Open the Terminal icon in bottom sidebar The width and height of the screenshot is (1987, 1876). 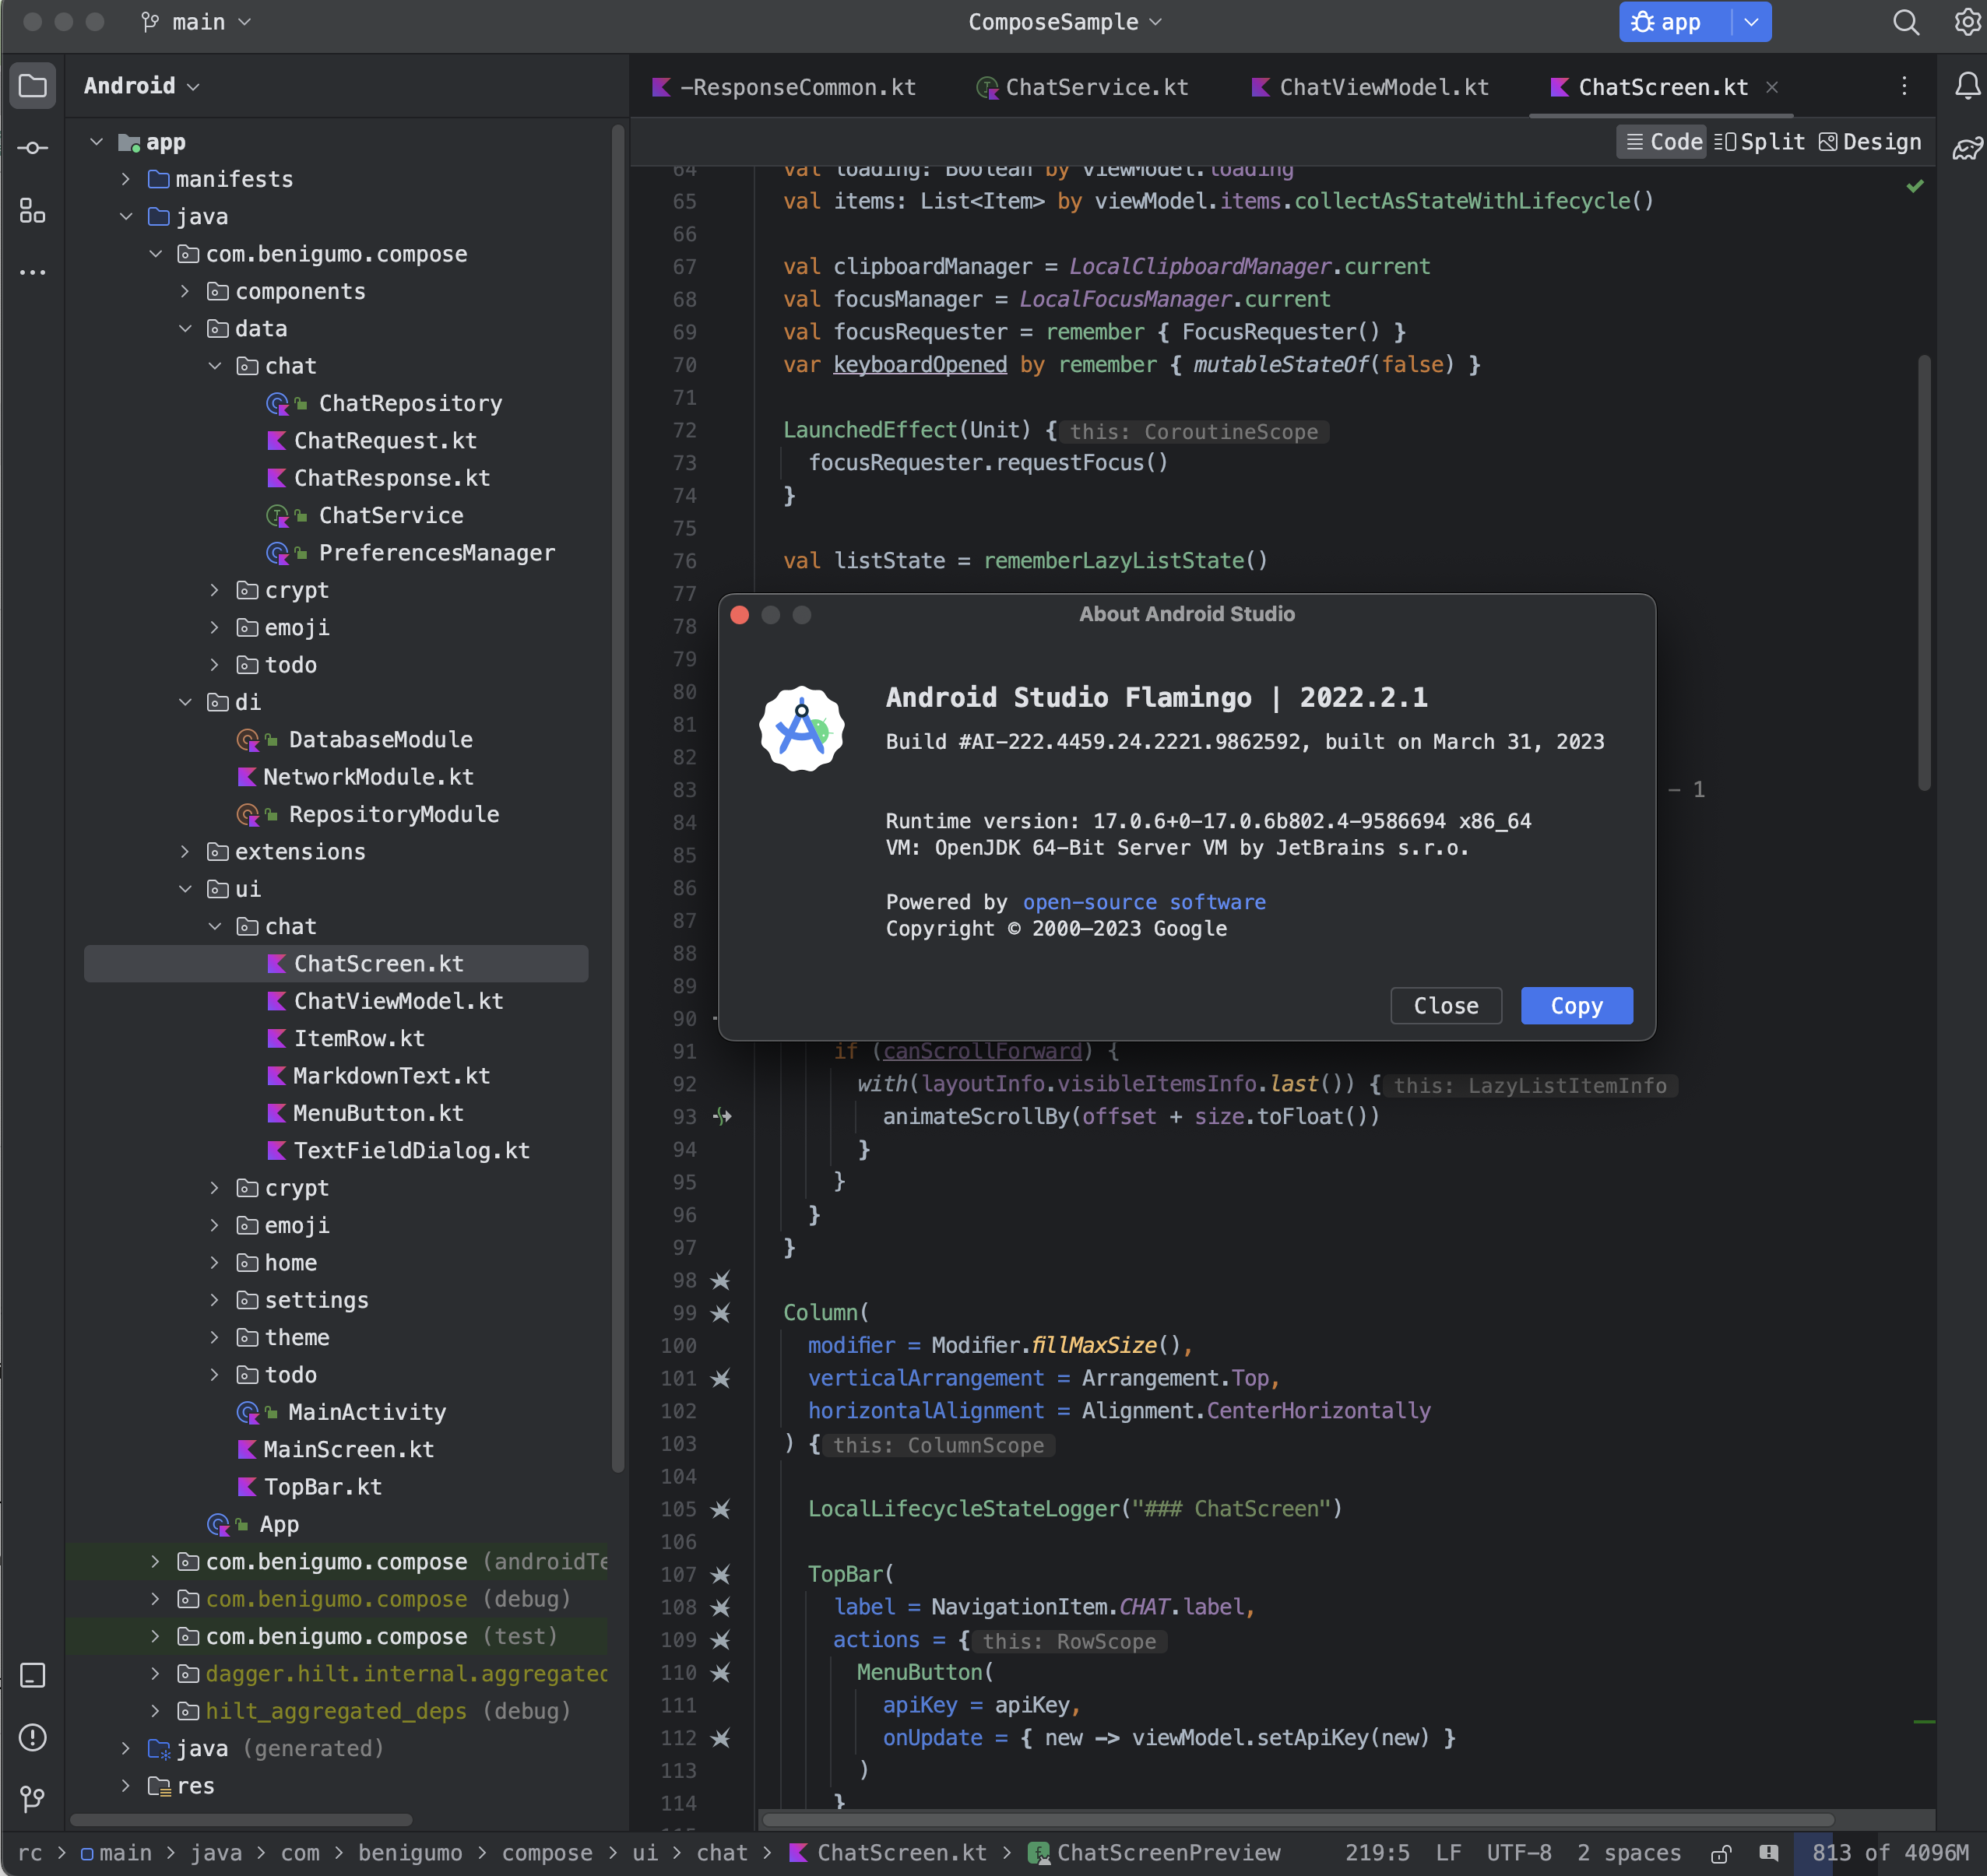pyautogui.click(x=33, y=1675)
